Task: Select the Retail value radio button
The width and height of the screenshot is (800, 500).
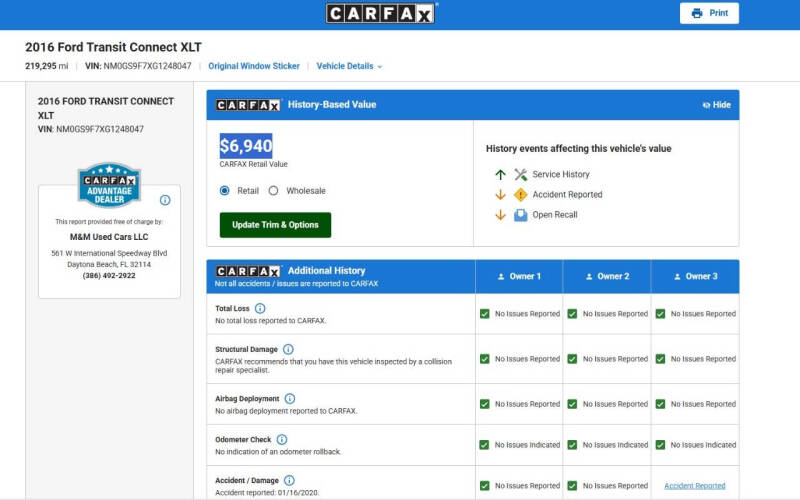Action: pyautogui.click(x=224, y=190)
